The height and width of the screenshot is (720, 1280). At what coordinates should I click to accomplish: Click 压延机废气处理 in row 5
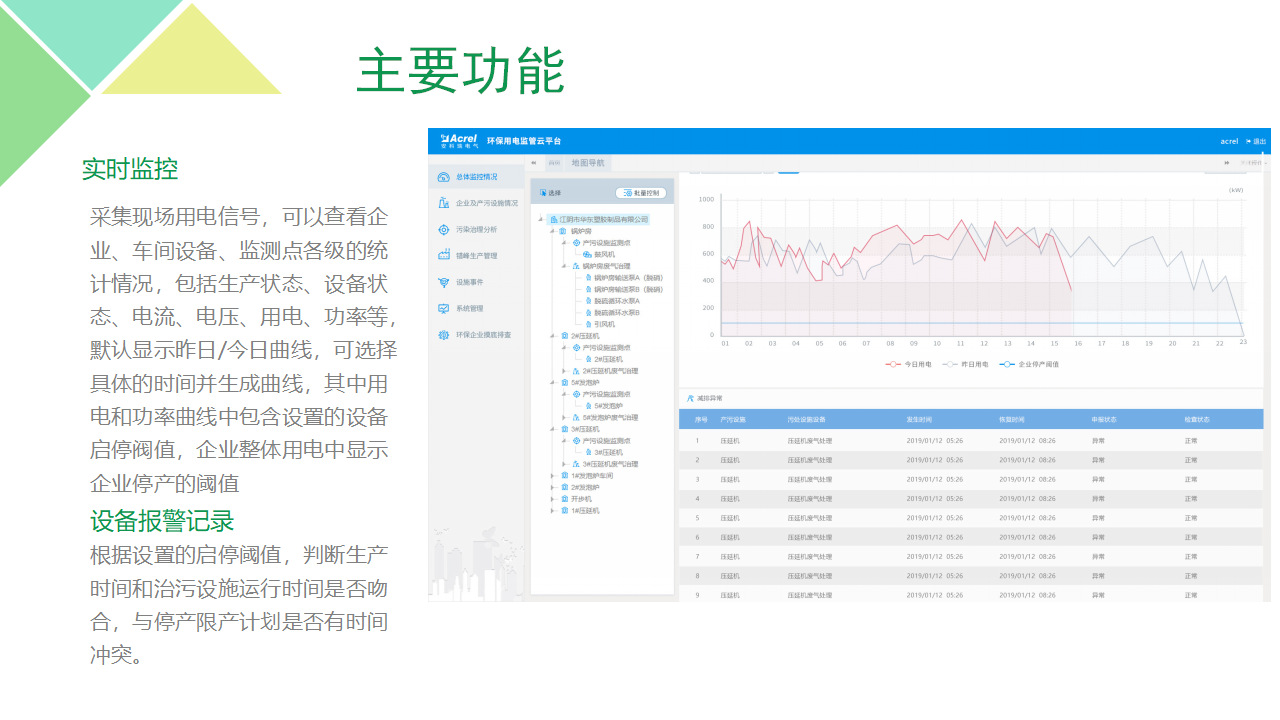coord(810,518)
